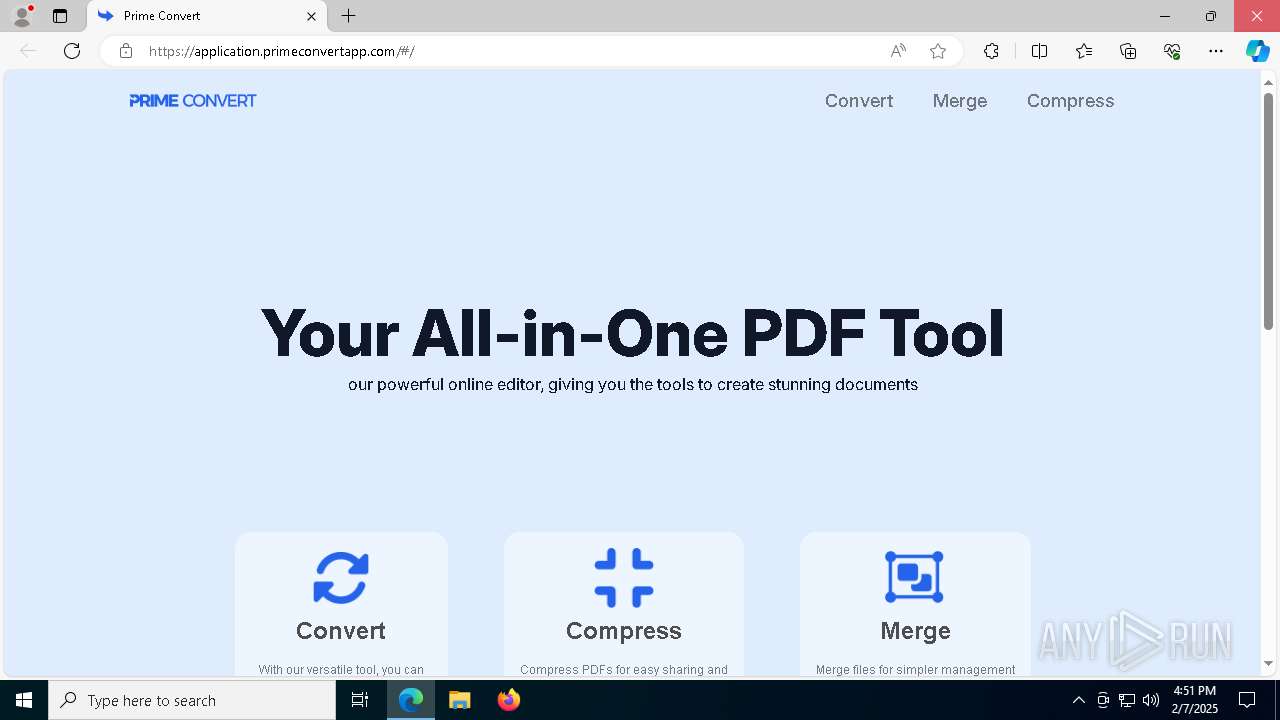Select the Merge card heading
This screenshot has width=1280, height=720.
click(915, 631)
